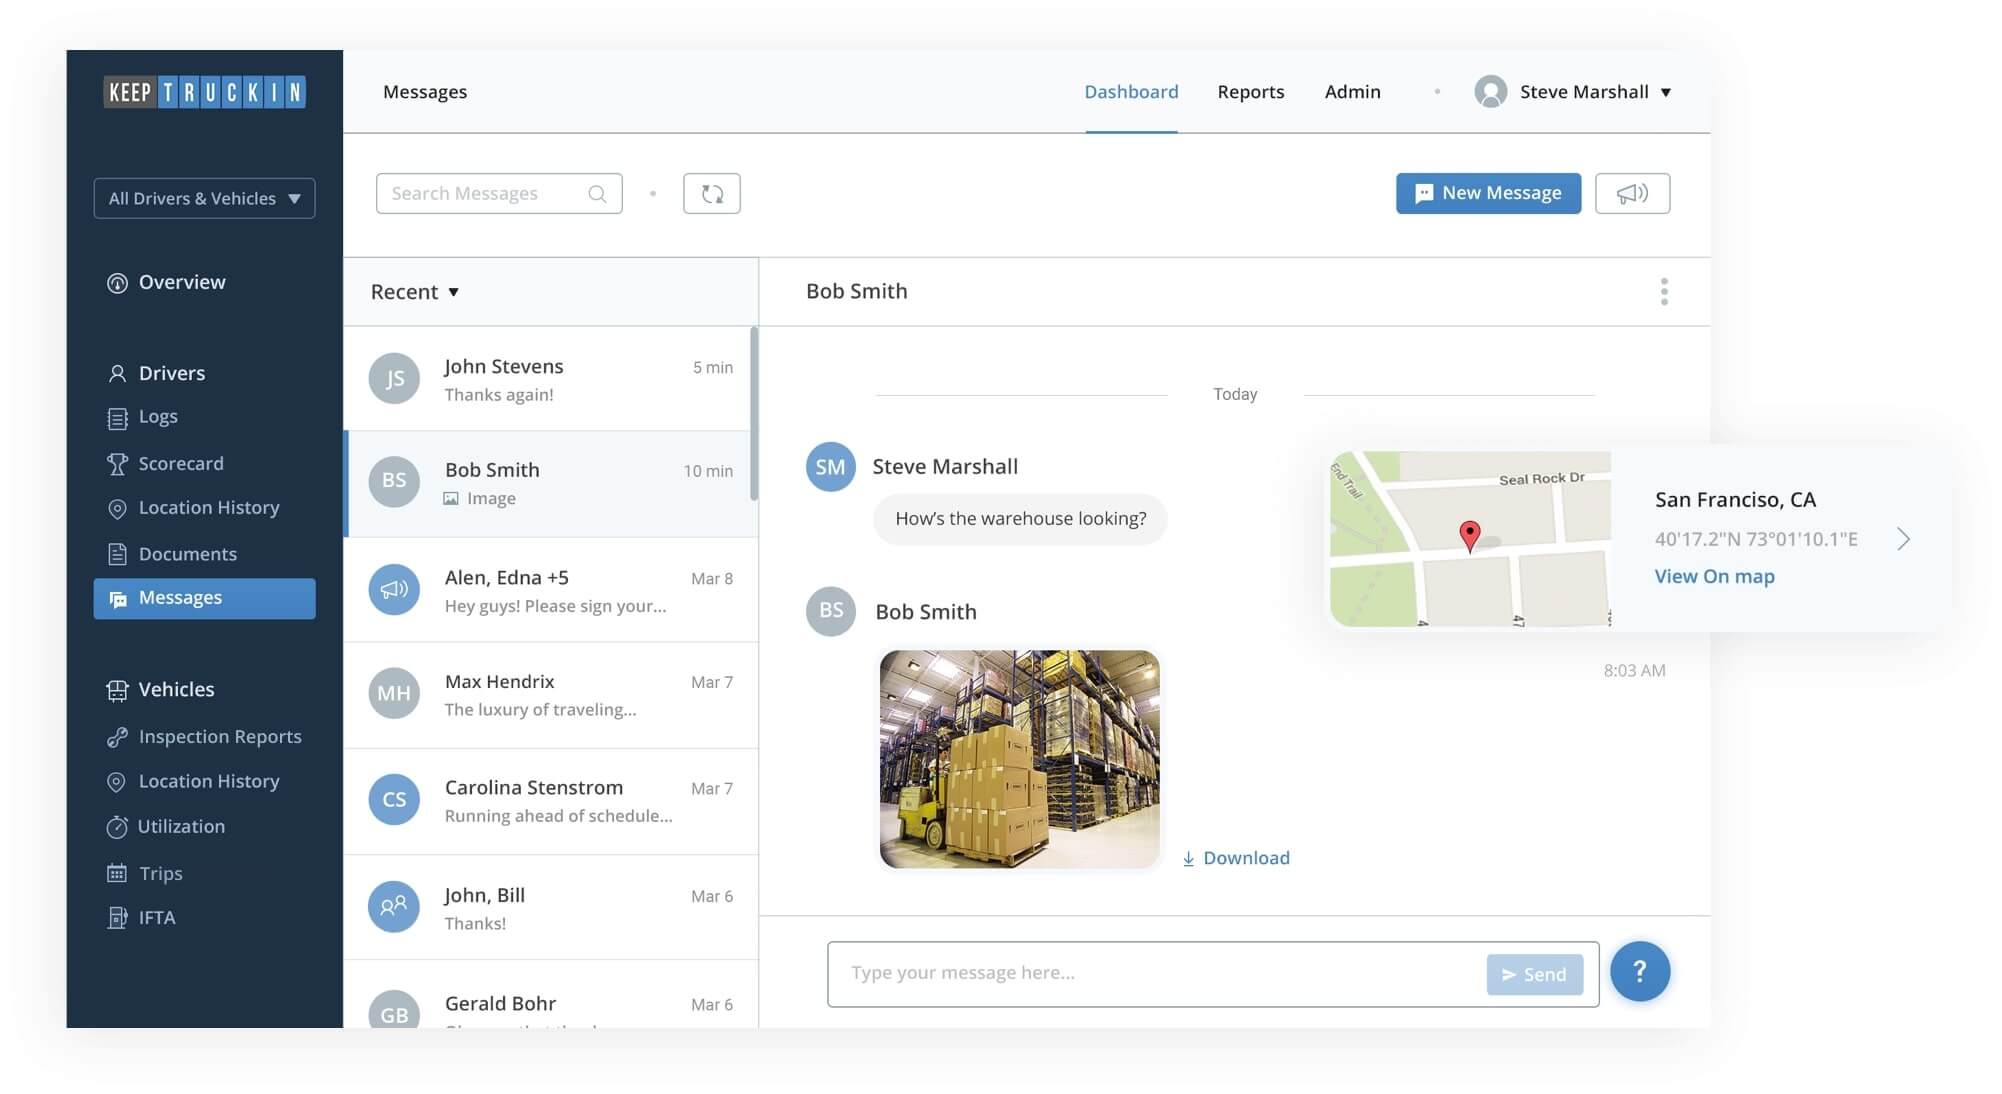Open the three-dot conversation options menu
2002x1094 pixels.
(x=1664, y=291)
